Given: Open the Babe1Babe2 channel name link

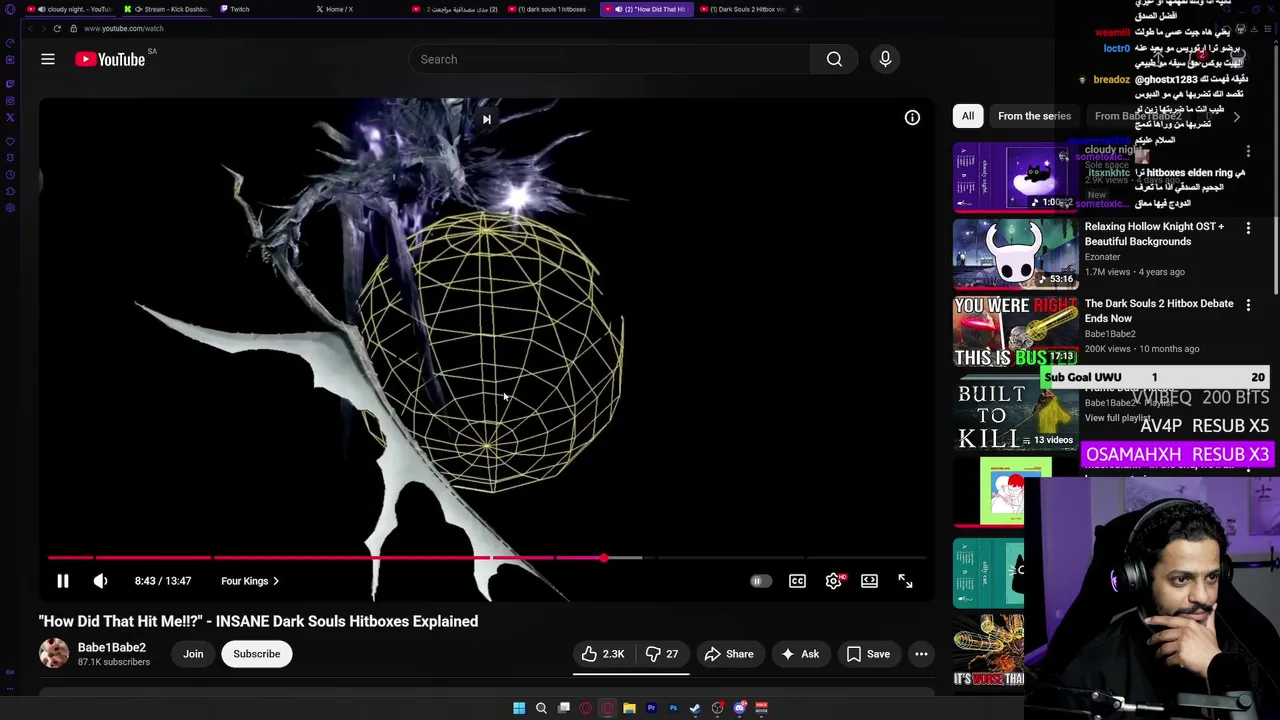Looking at the screenshot, I should click(x=112, y=647).
